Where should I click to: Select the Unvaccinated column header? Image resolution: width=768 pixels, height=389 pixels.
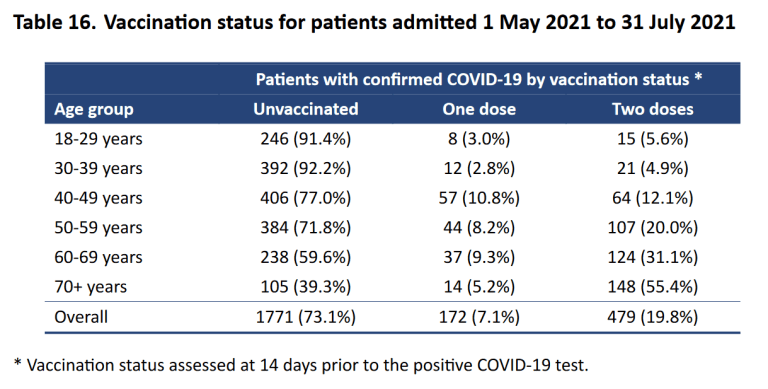click(x=306, y=109)
